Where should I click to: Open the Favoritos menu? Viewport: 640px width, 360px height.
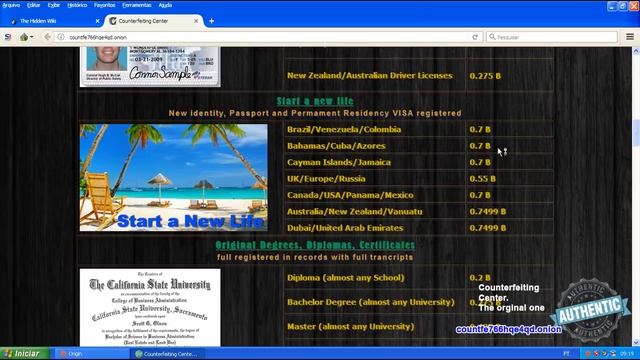[104, 5]
